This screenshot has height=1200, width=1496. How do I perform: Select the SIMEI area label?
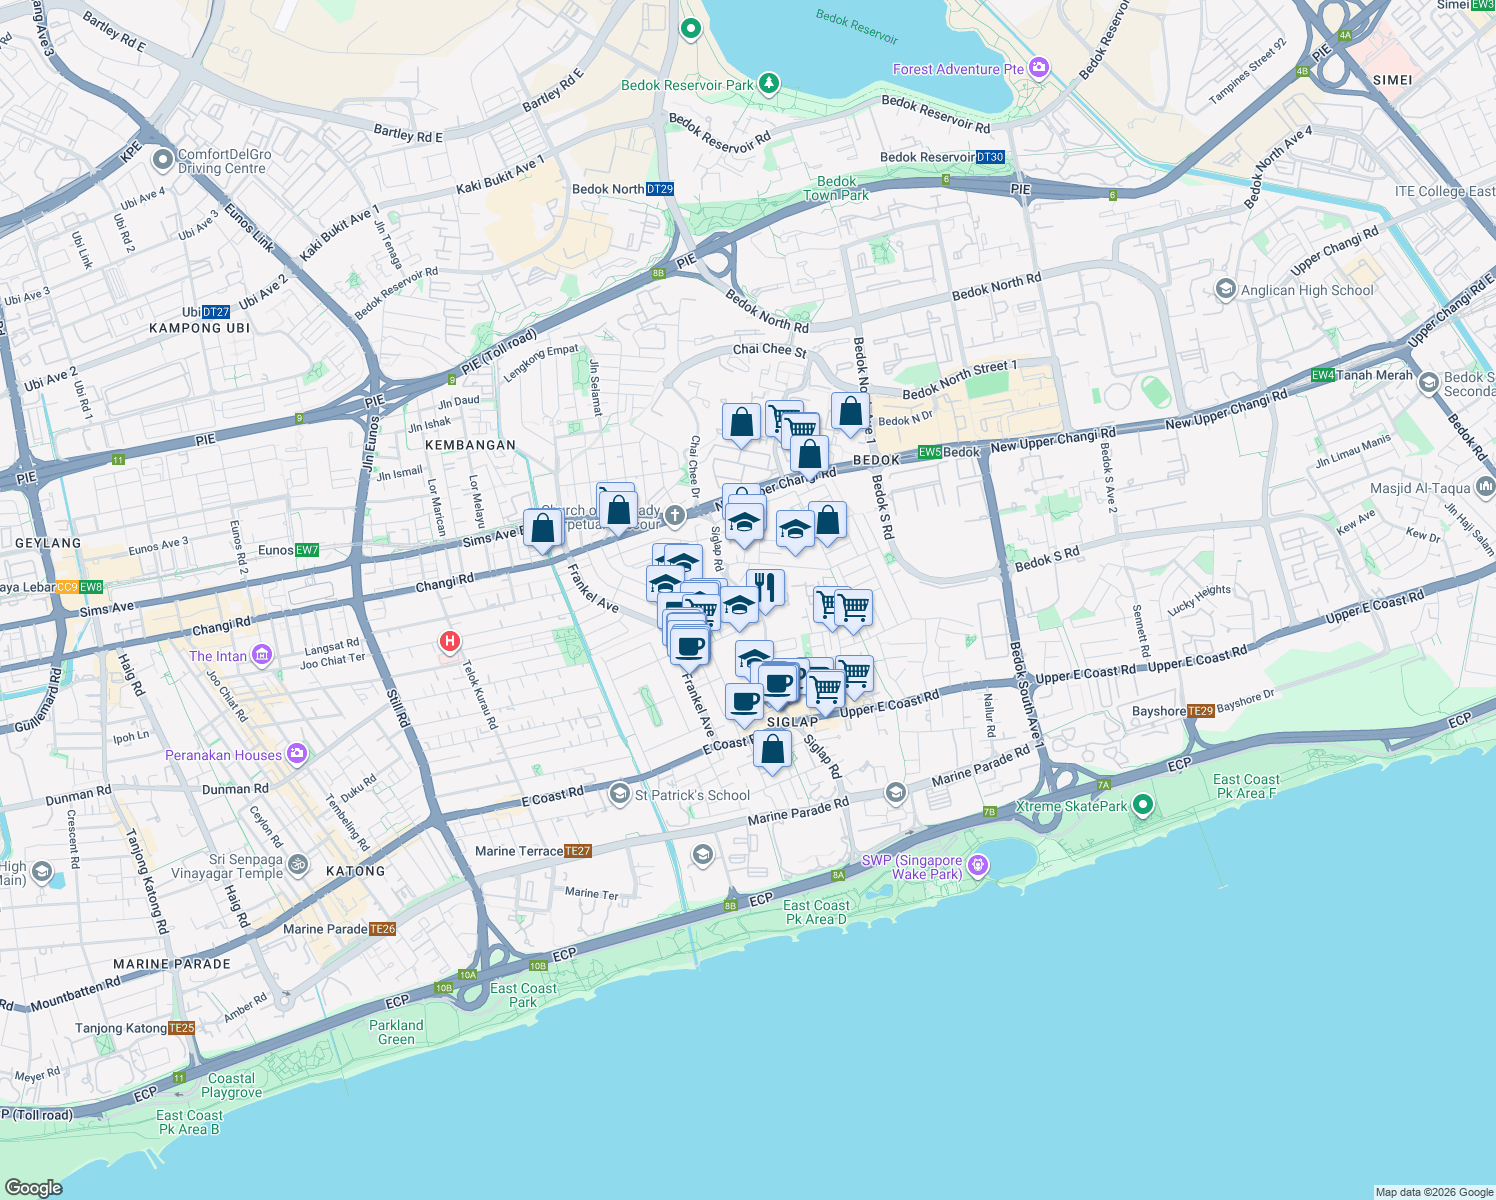(1393, 80)
